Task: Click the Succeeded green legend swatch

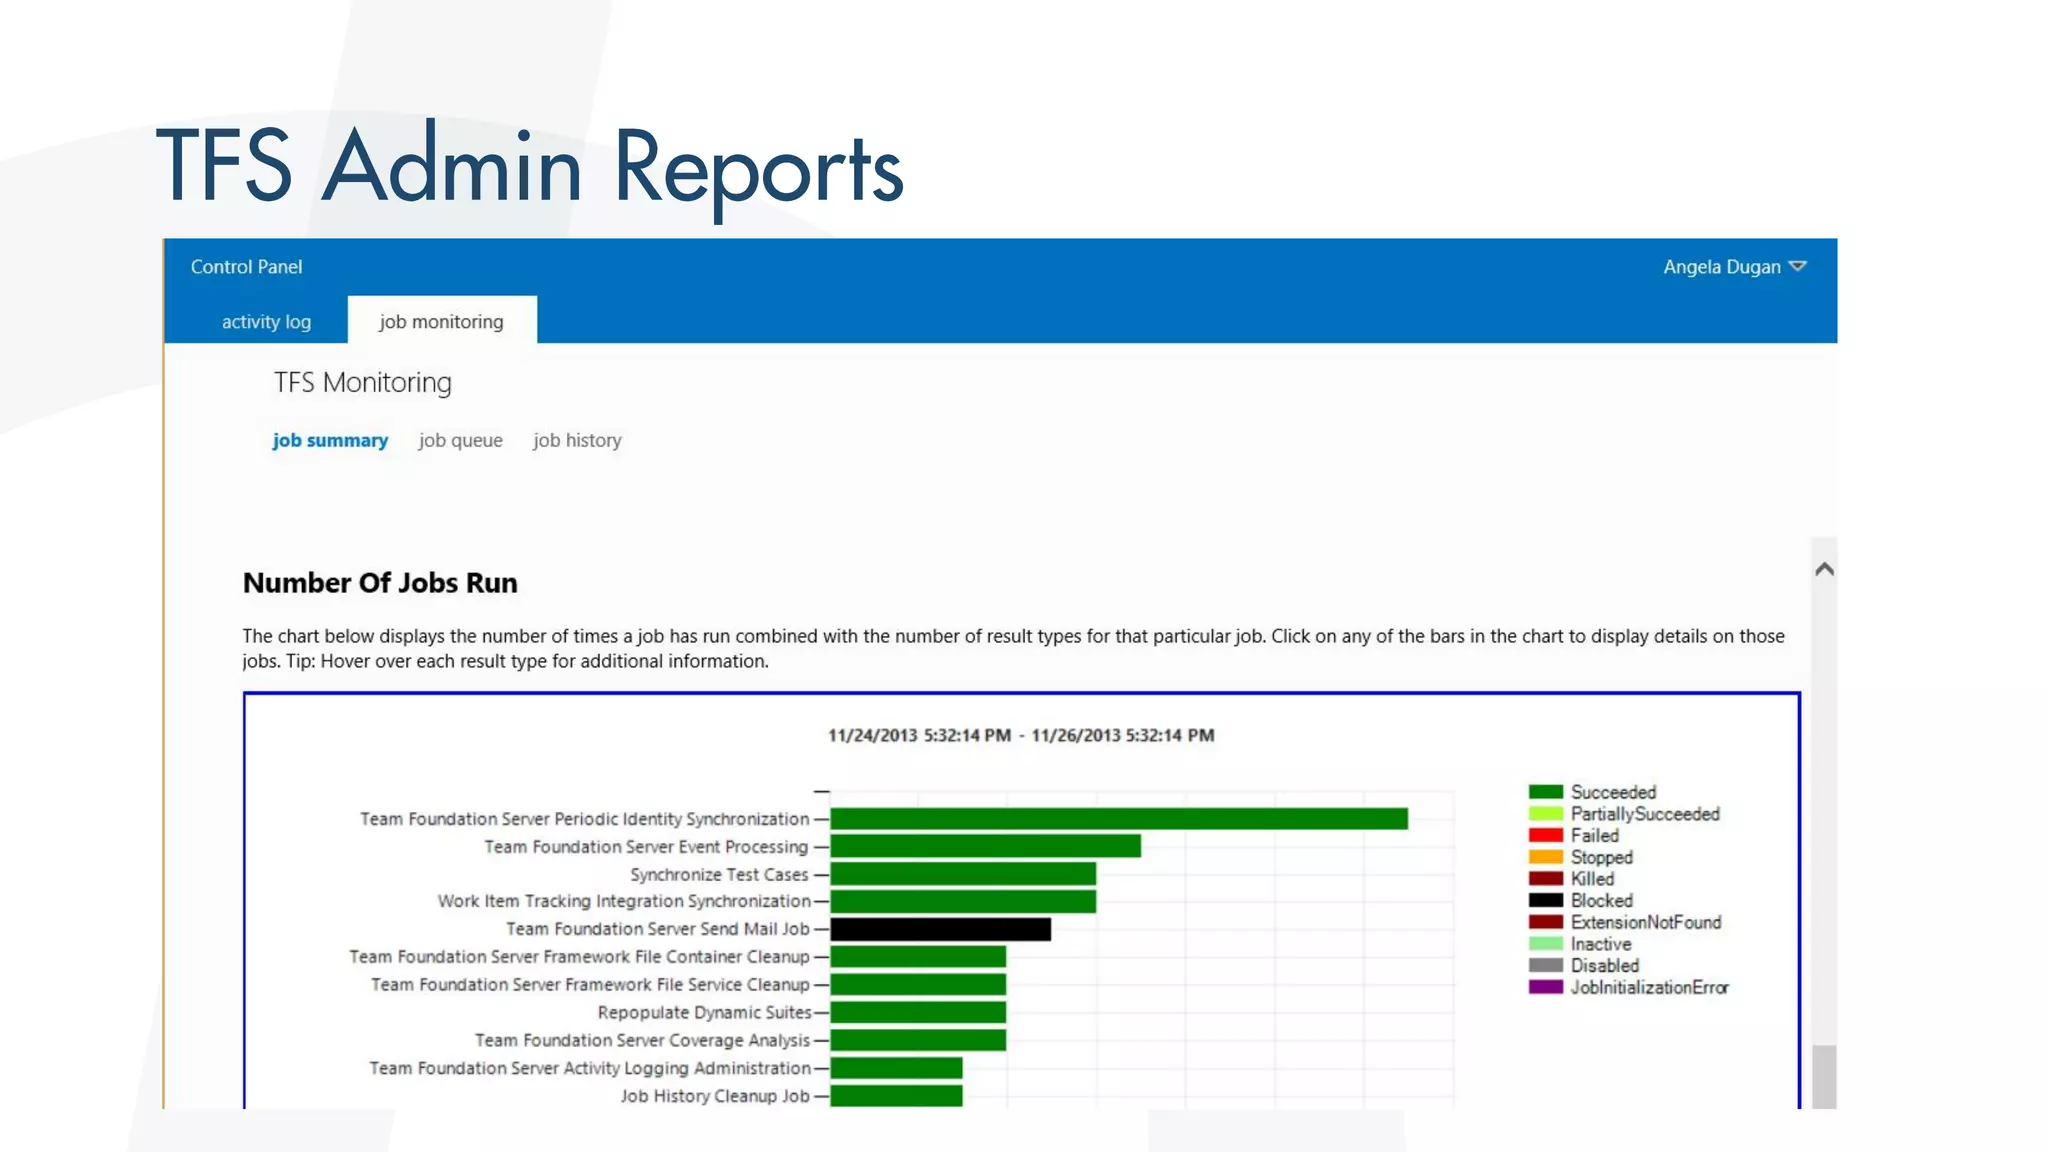Action: [x=1545, y=792]
